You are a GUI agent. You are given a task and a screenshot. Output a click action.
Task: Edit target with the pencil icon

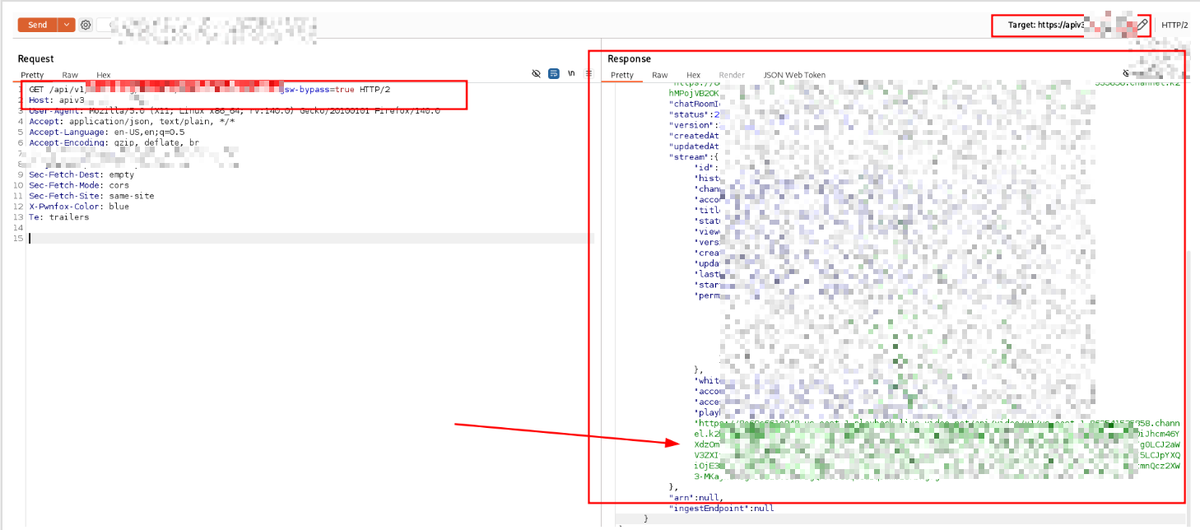point(1143,24)
